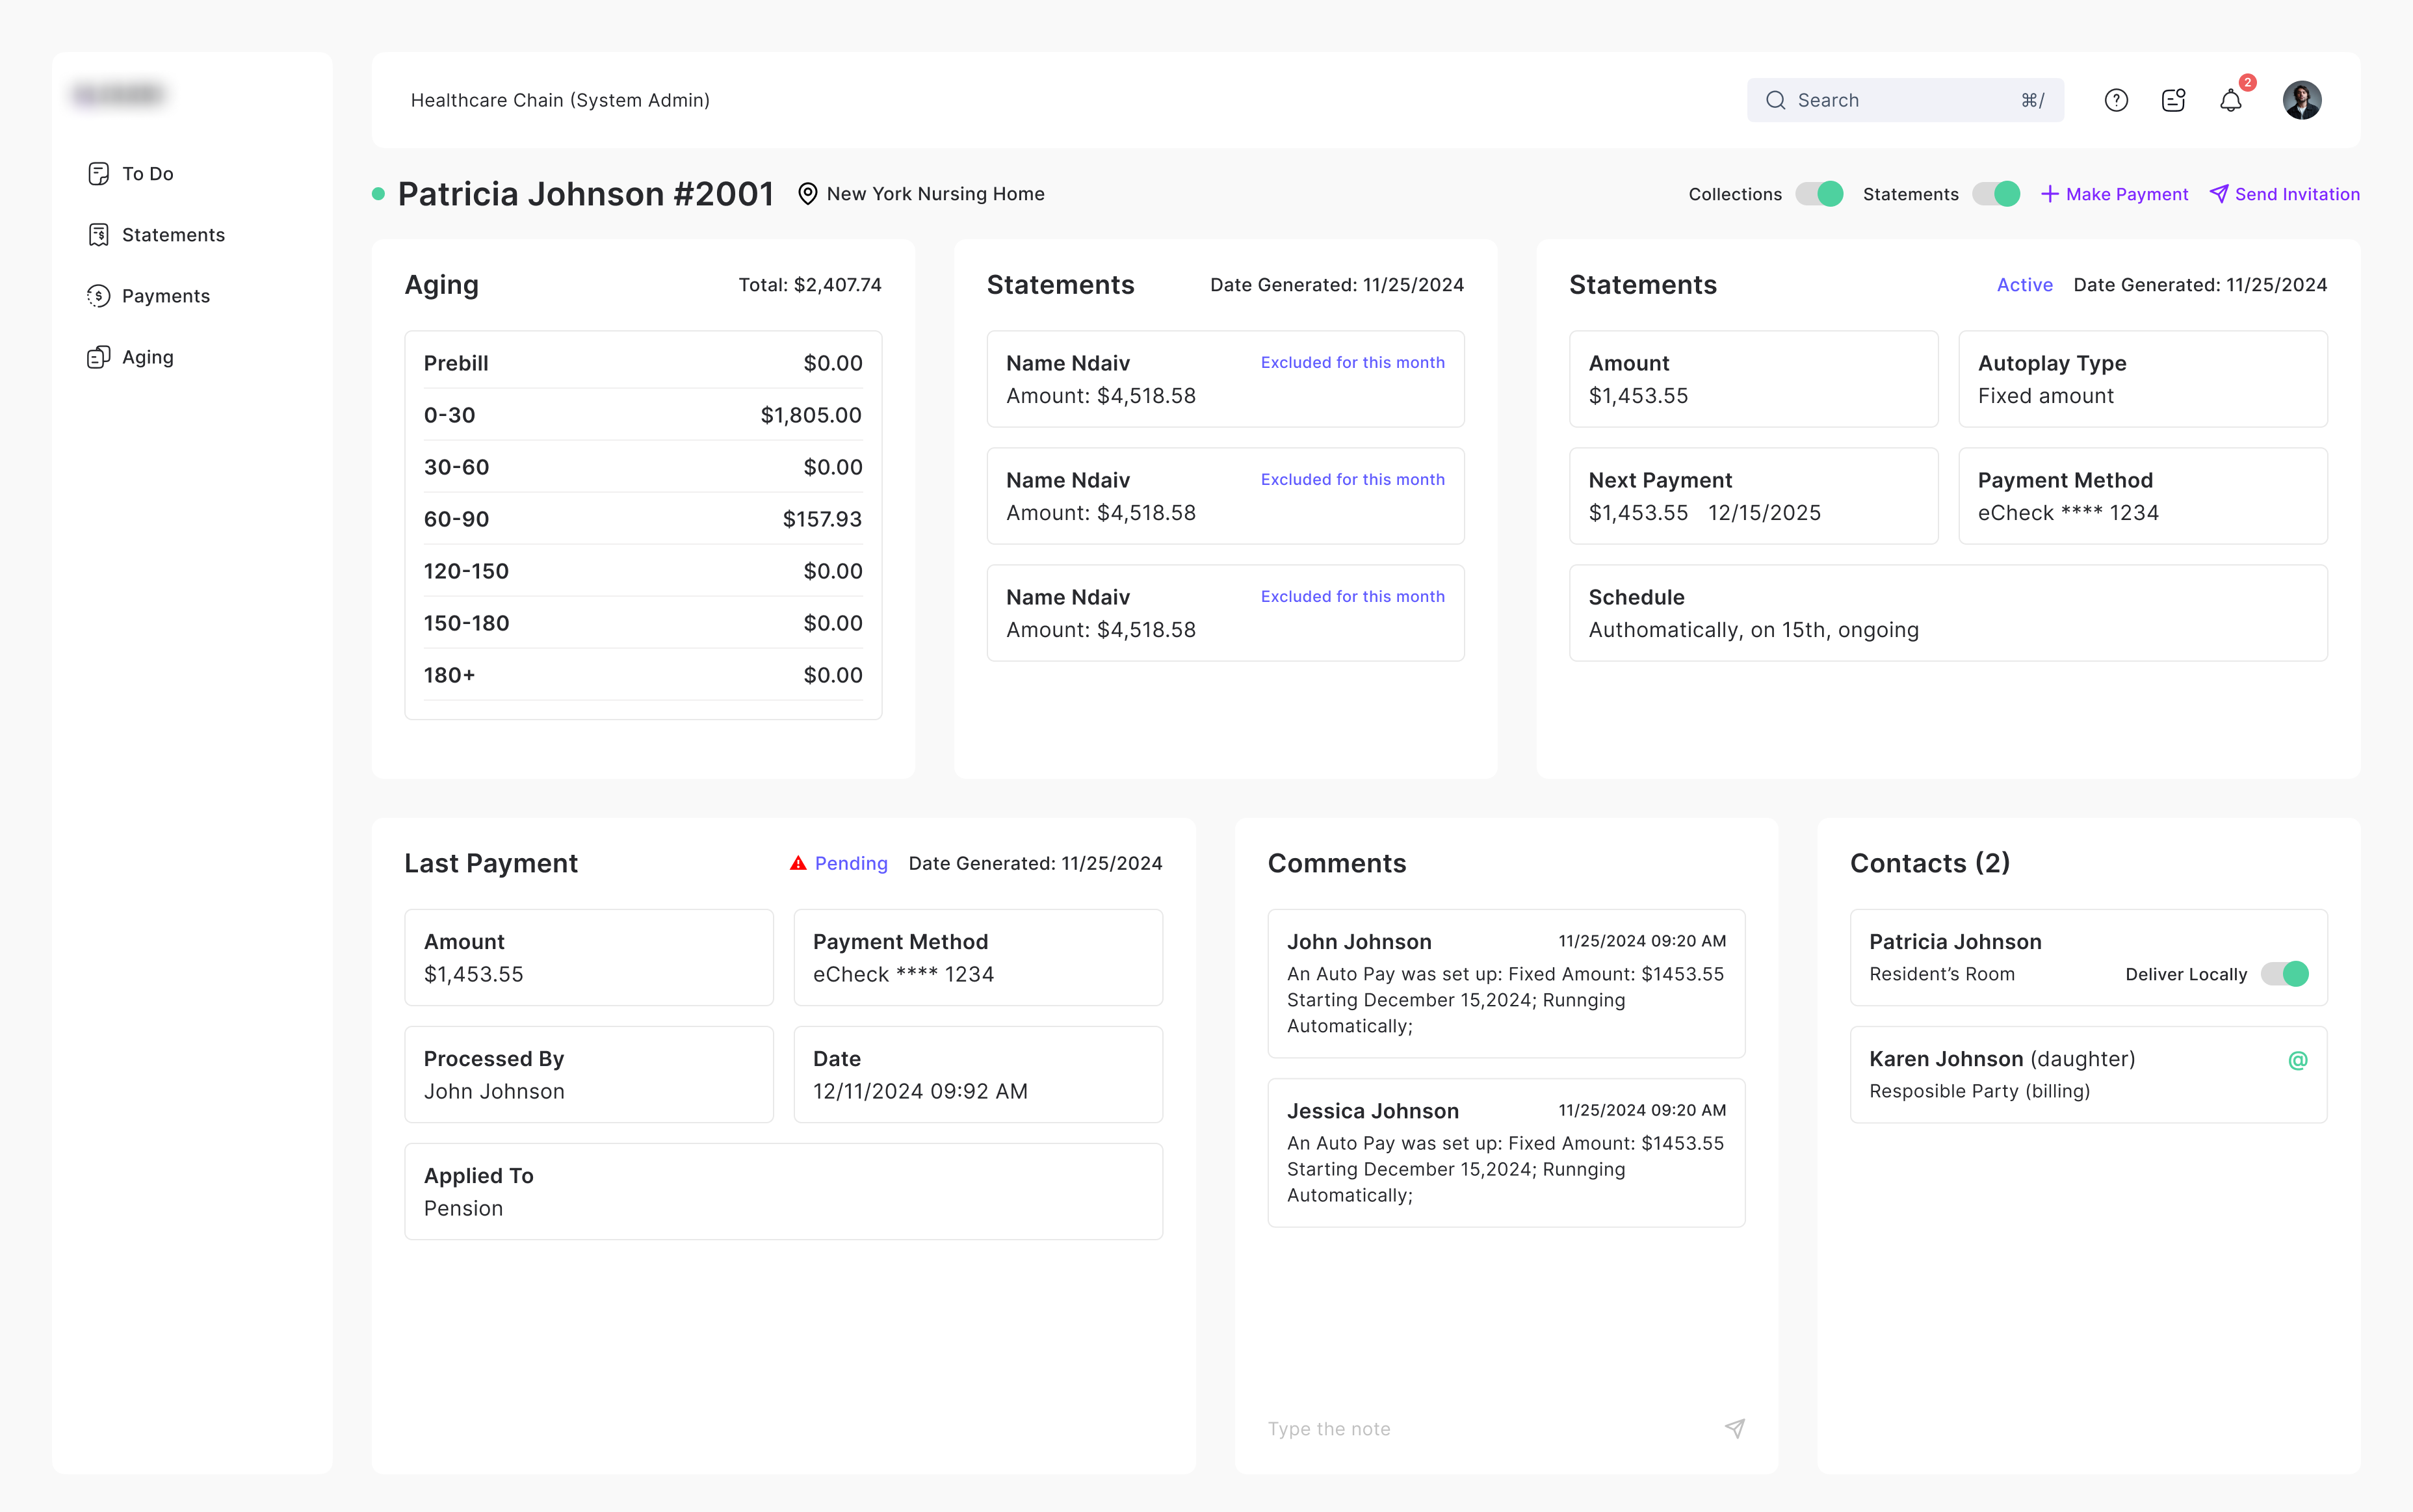Open the messages icon in the header

coord(2173,100)
